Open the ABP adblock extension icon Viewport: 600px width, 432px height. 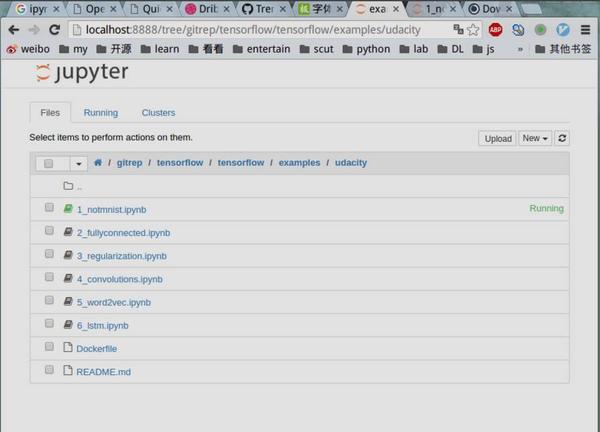[x=496, y=29]
